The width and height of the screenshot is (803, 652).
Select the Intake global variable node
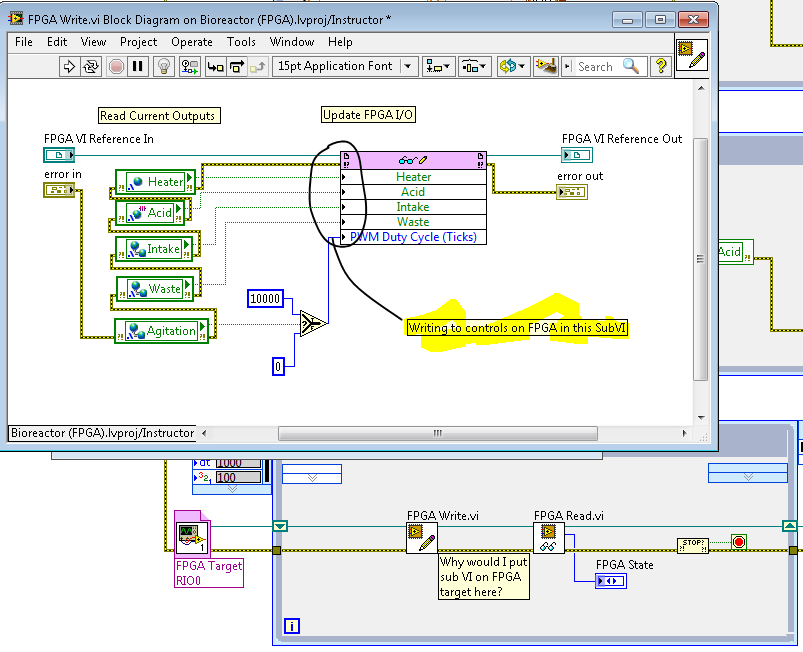154,249
